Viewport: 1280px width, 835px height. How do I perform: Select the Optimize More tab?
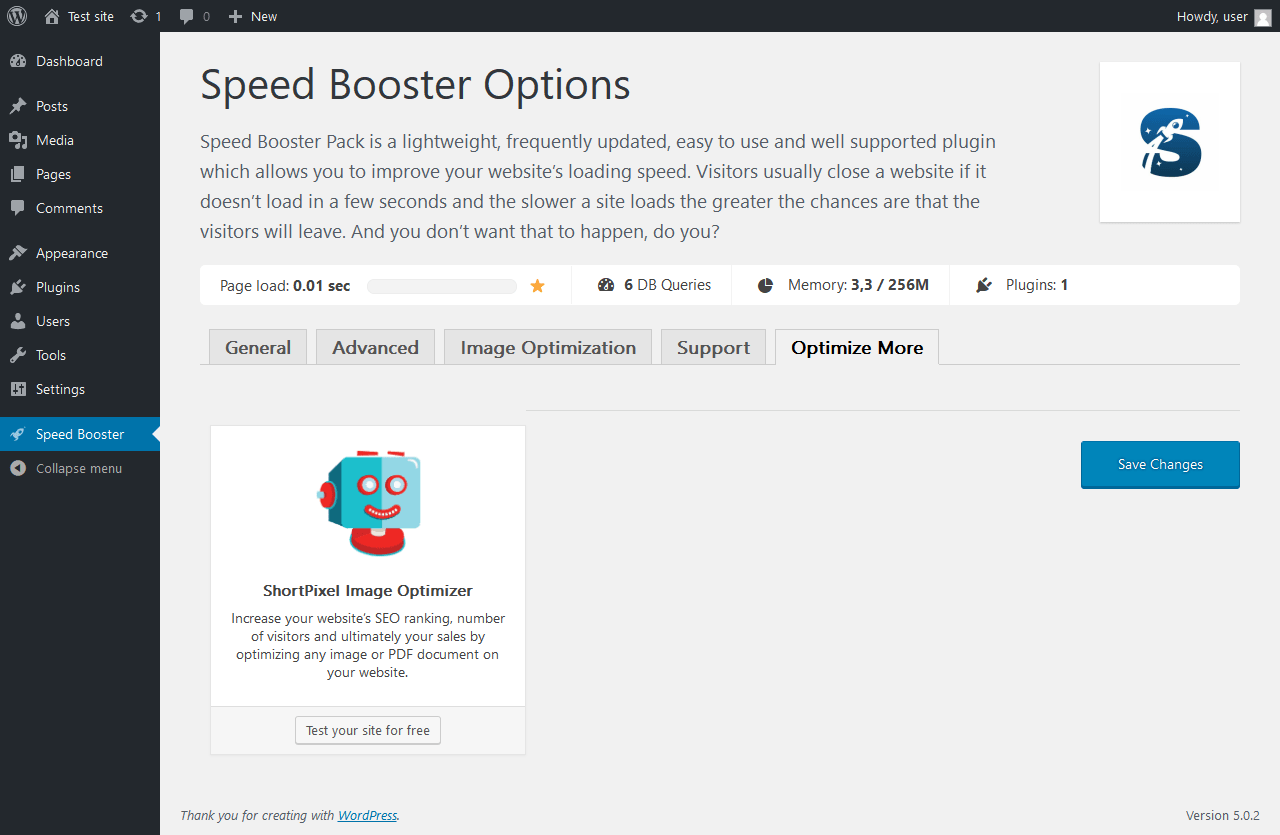tap(857, 347)
